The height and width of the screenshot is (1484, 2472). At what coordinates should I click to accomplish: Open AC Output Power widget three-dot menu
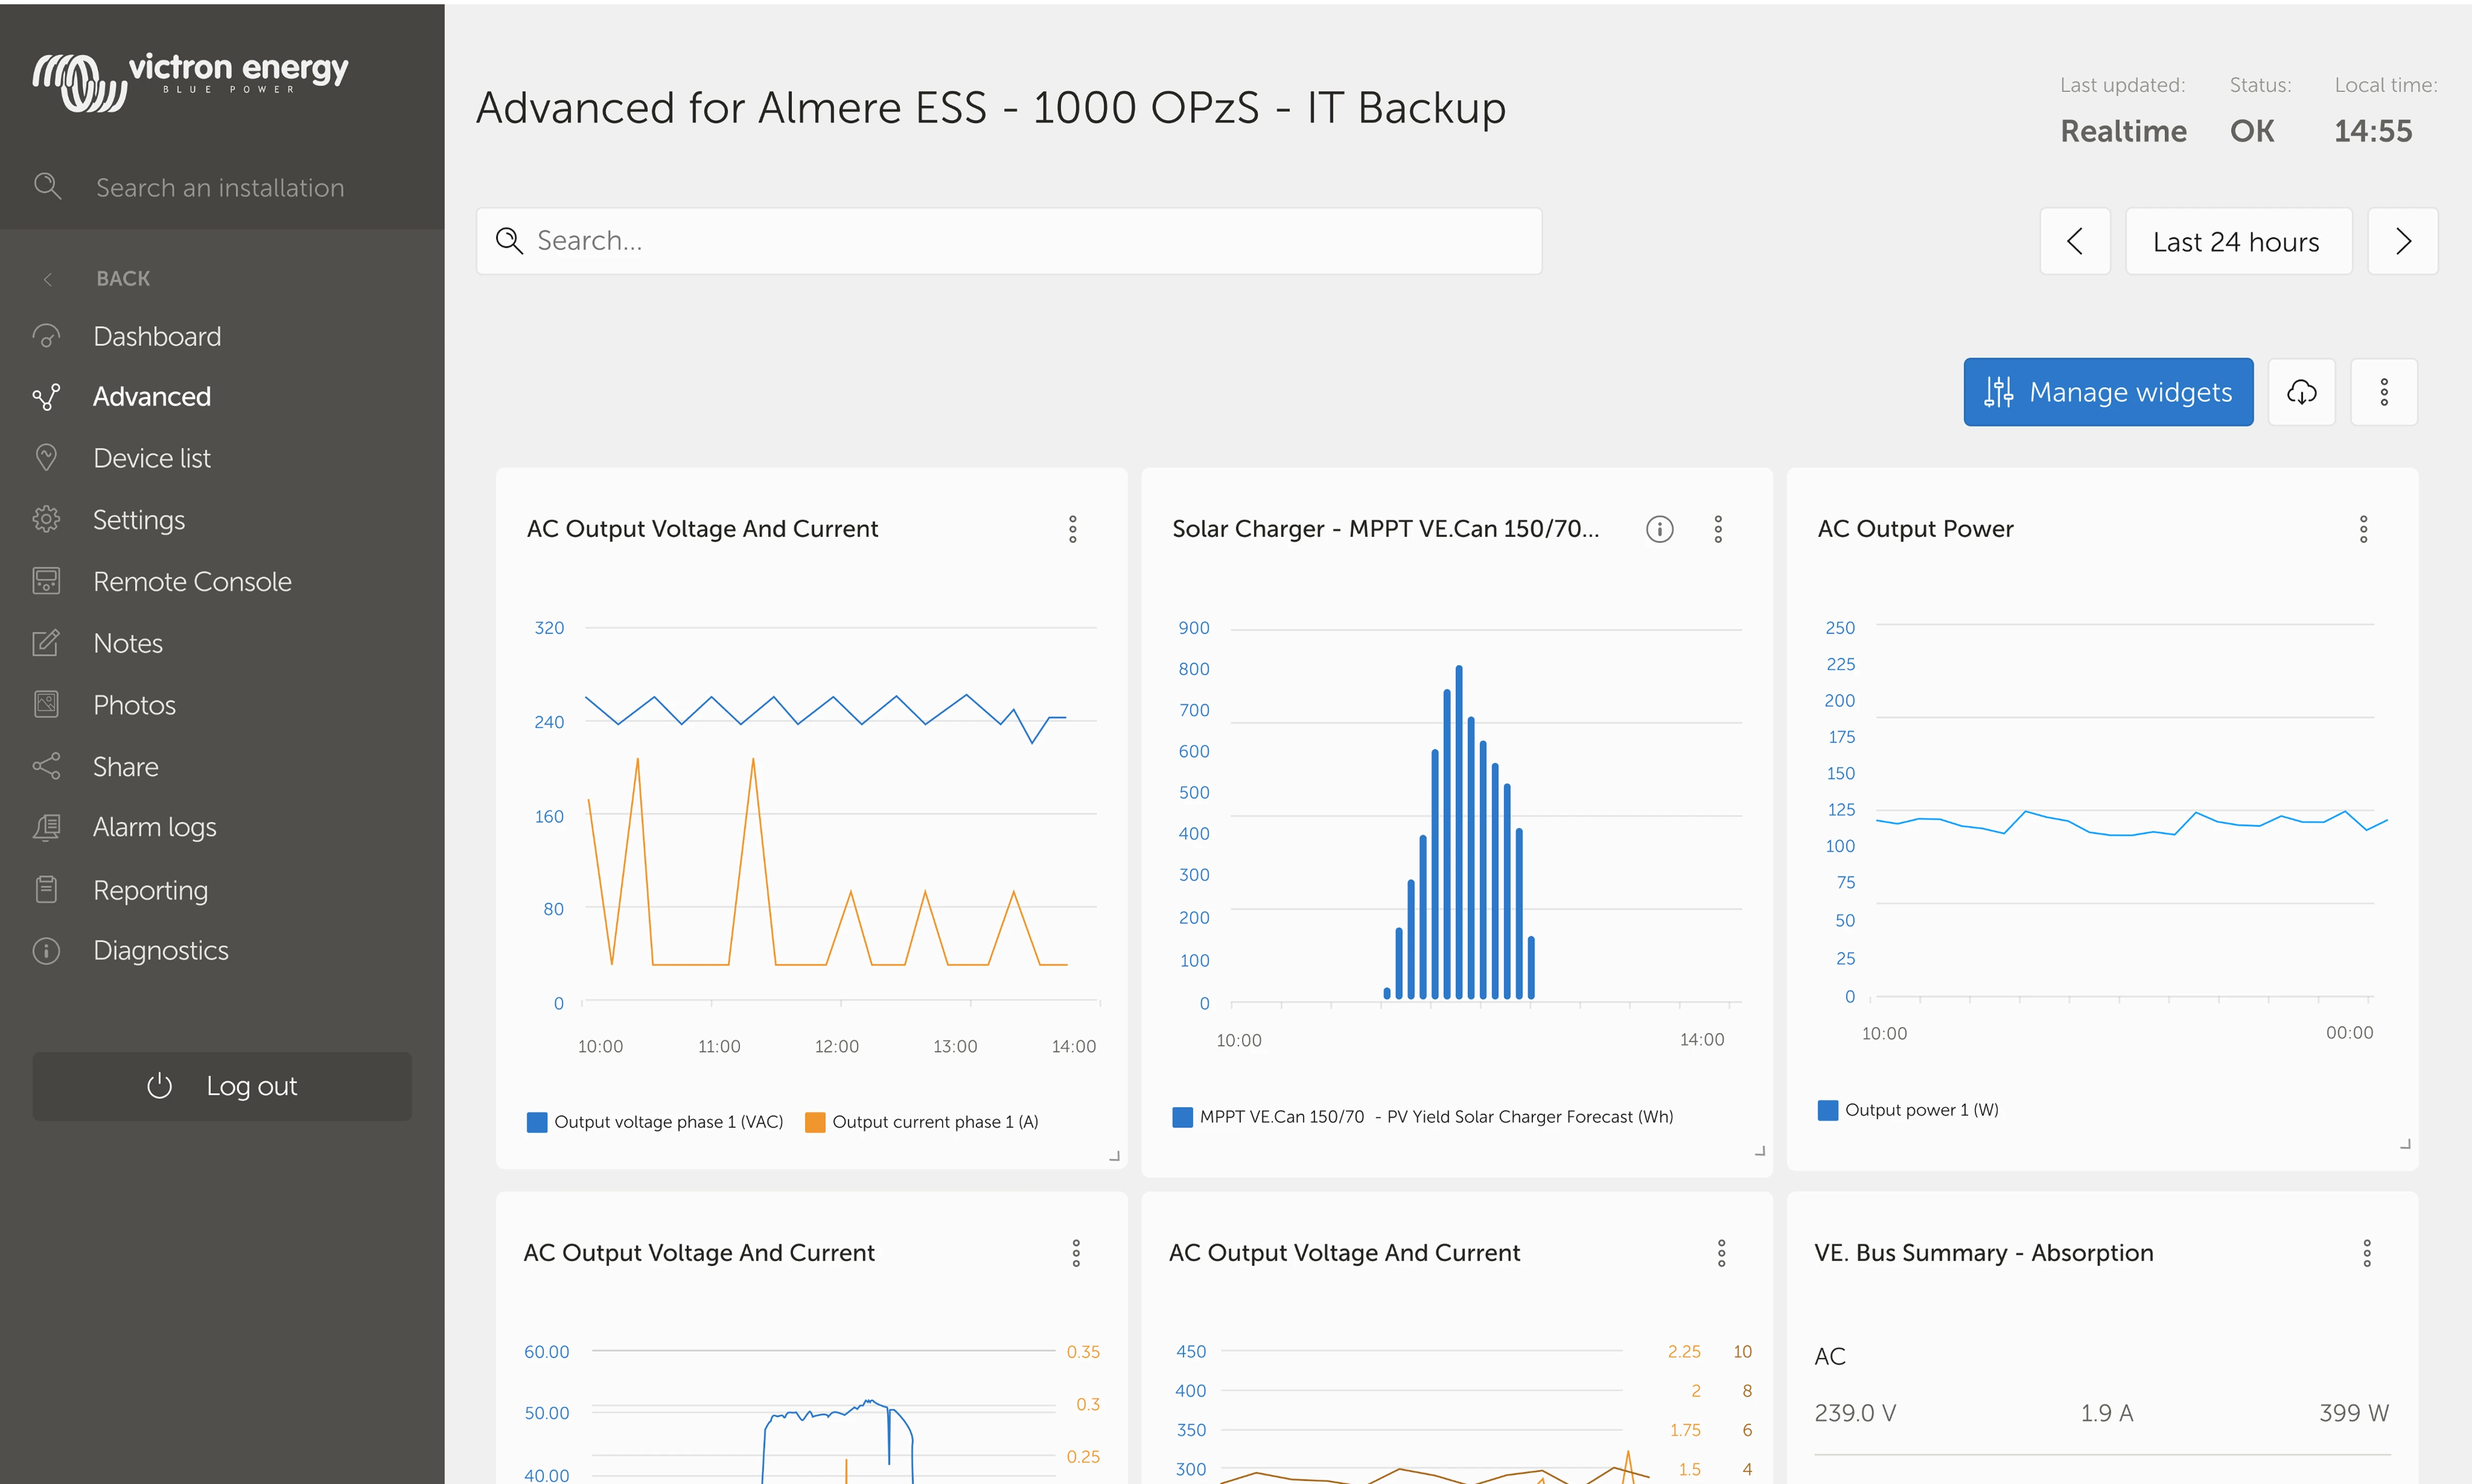[x=2363, y=529]
